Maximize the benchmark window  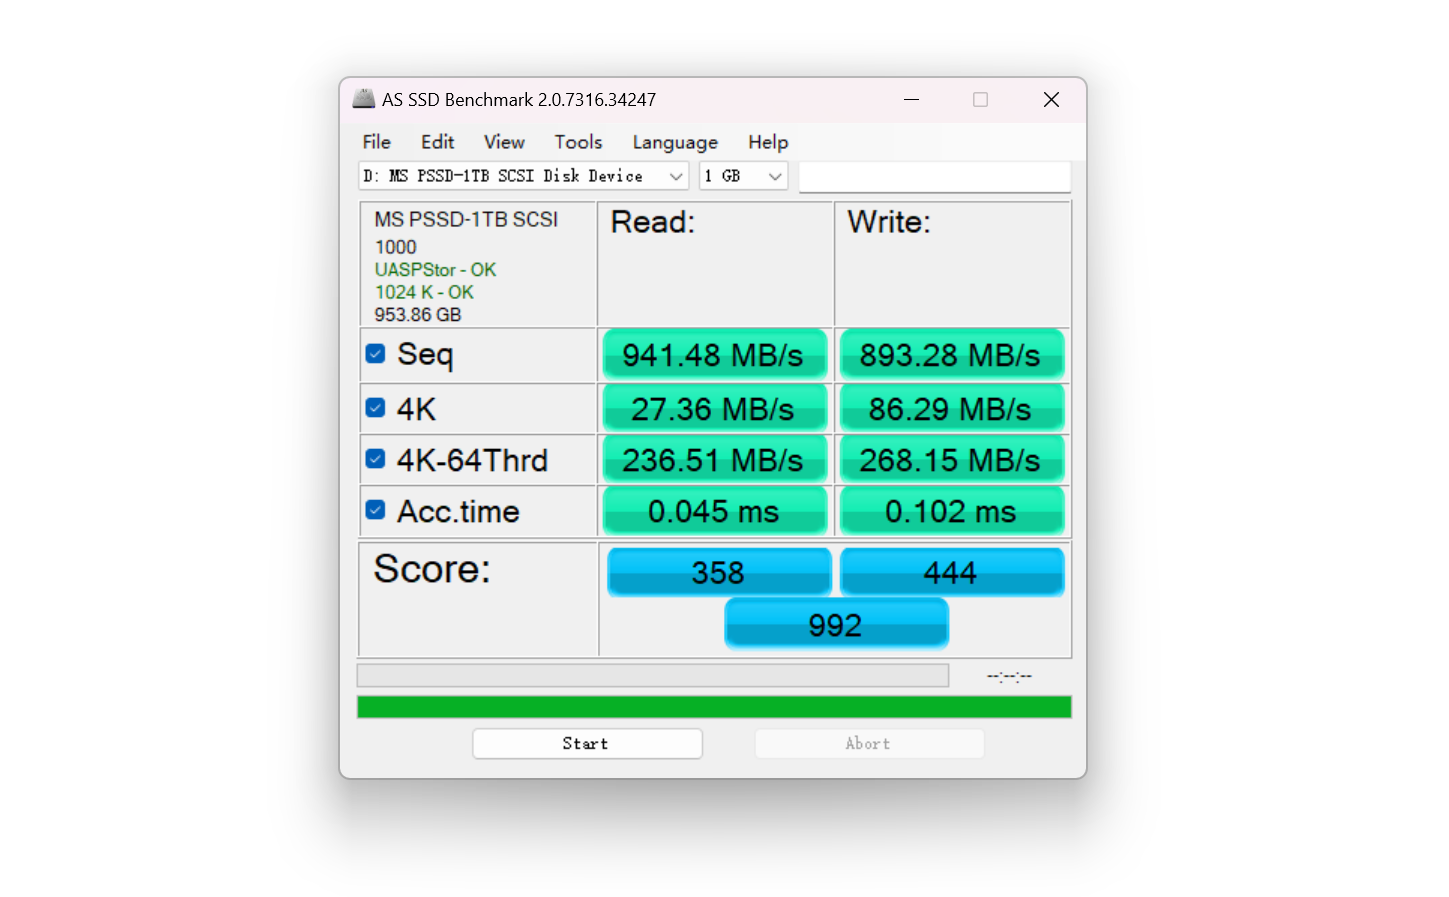pyautogui.click(x=980, y=99)
